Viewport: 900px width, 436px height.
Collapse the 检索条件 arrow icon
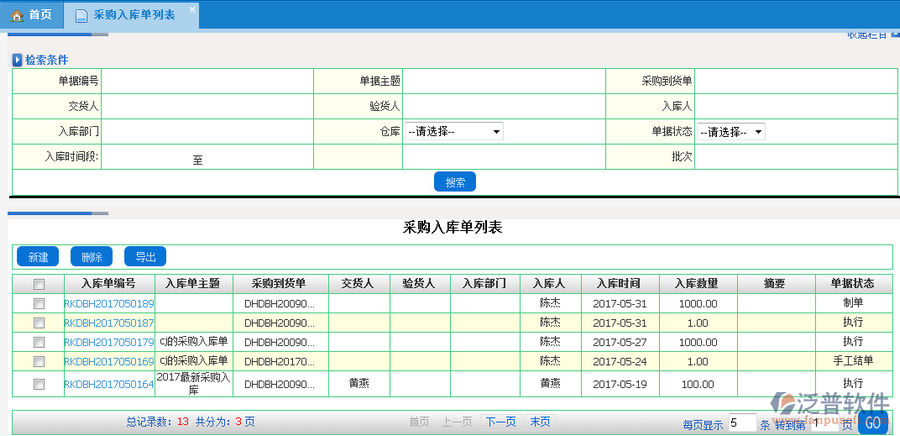(17, 60)
